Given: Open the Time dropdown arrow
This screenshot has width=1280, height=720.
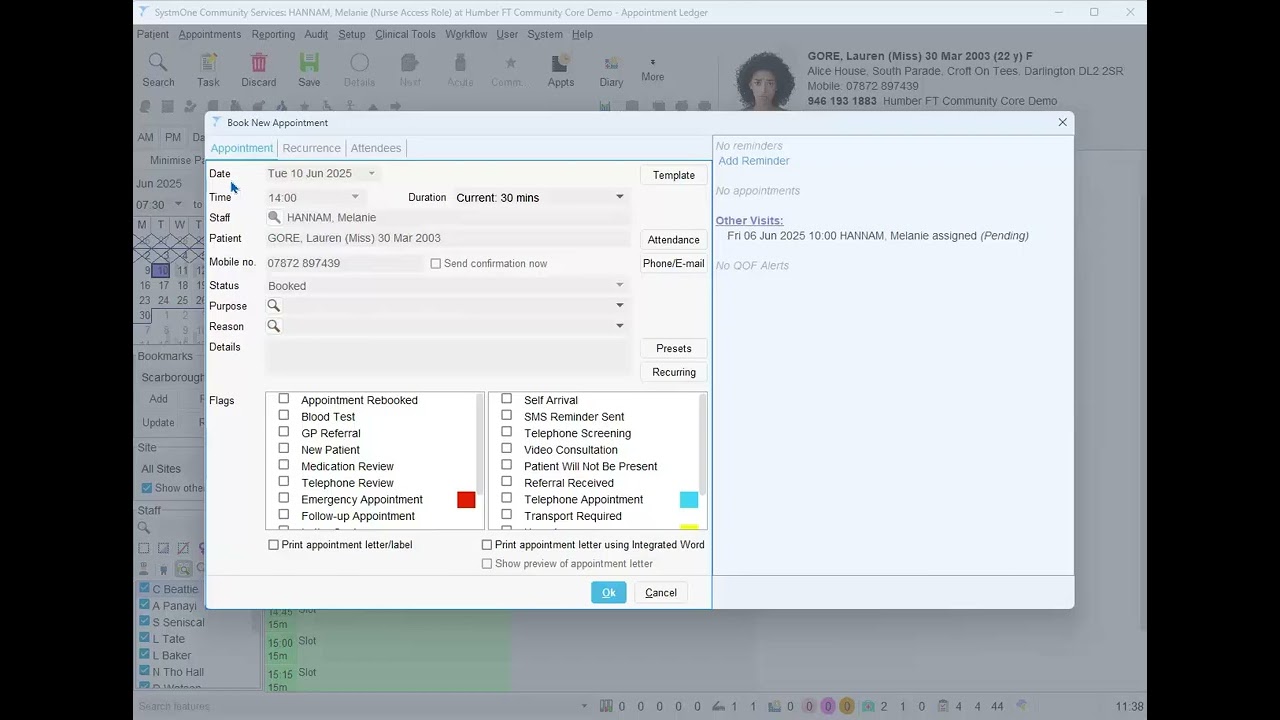Looking at the screenshot, I should [354, 197].
